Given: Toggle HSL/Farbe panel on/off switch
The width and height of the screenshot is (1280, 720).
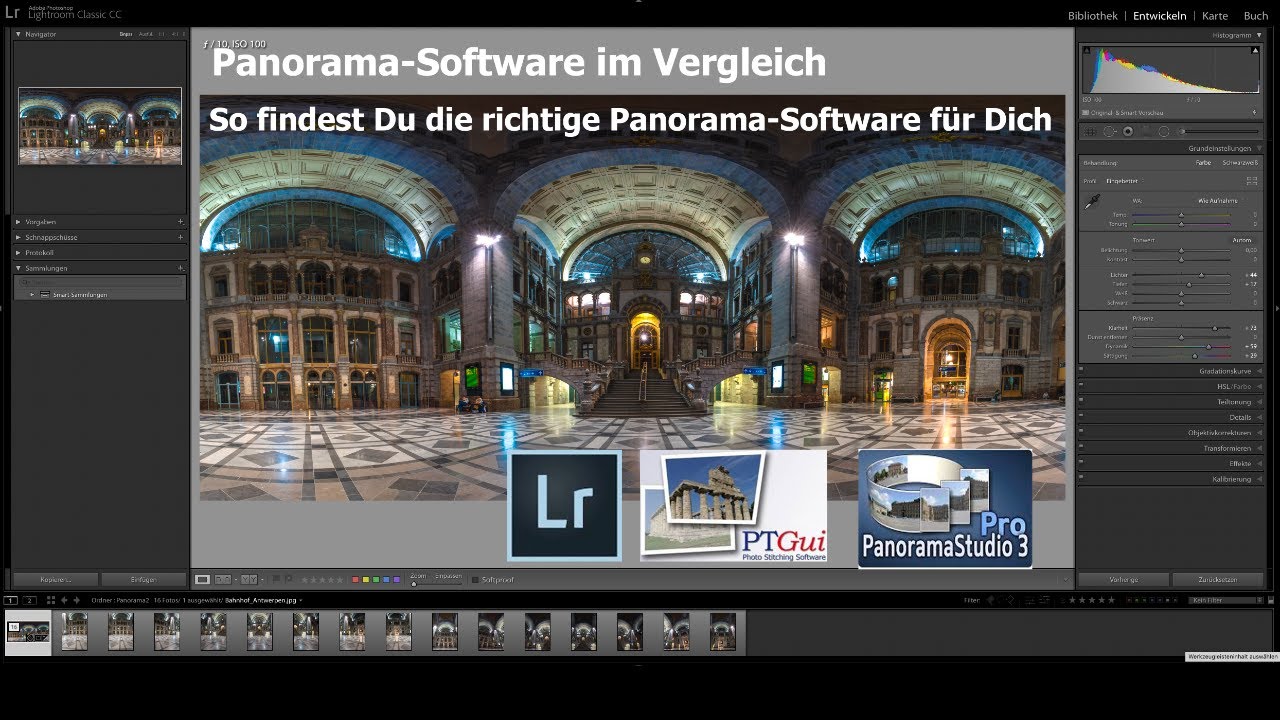Looking at the screenshot, I should 1081,386.
